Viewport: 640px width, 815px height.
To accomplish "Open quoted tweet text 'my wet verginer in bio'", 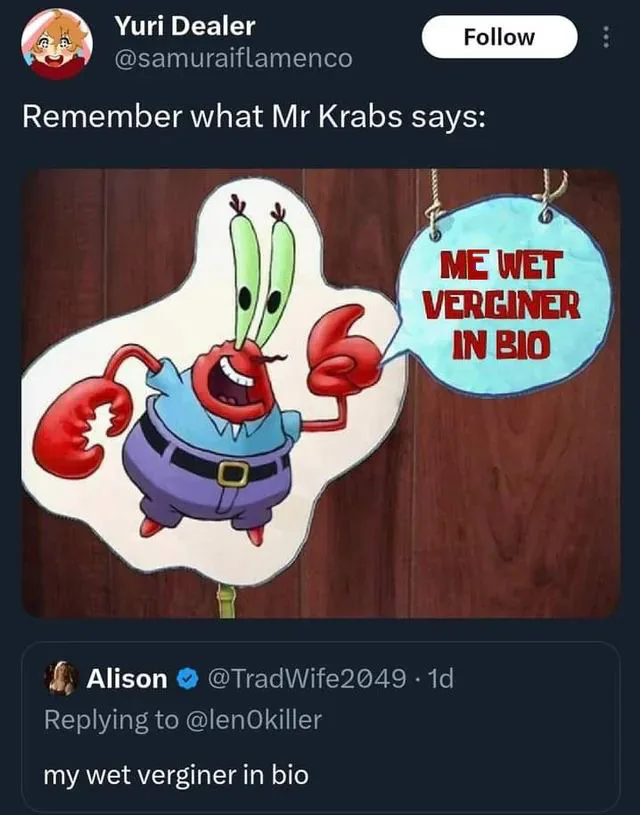I will (x=176, y=775).
